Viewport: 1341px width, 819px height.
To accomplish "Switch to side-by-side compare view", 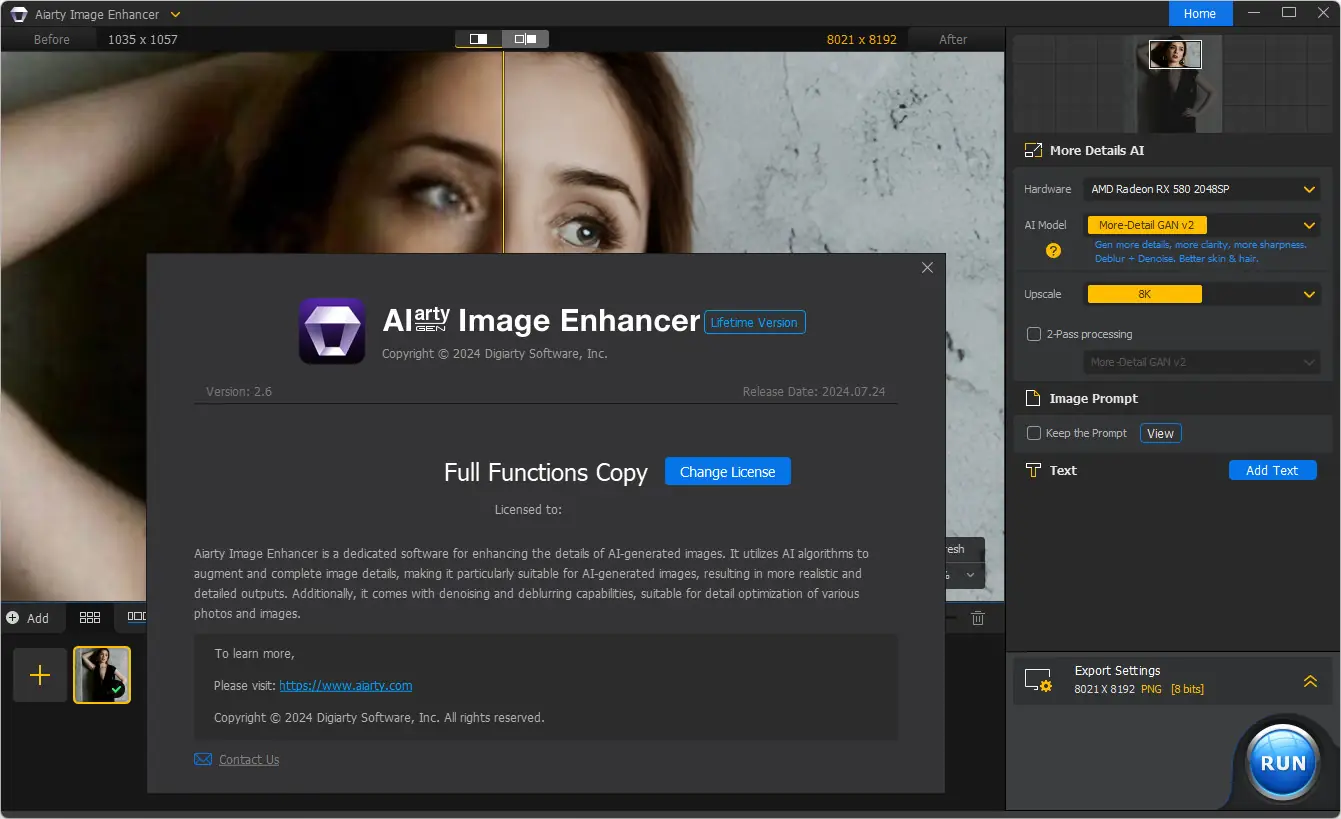I will click(x=525, y=39).
